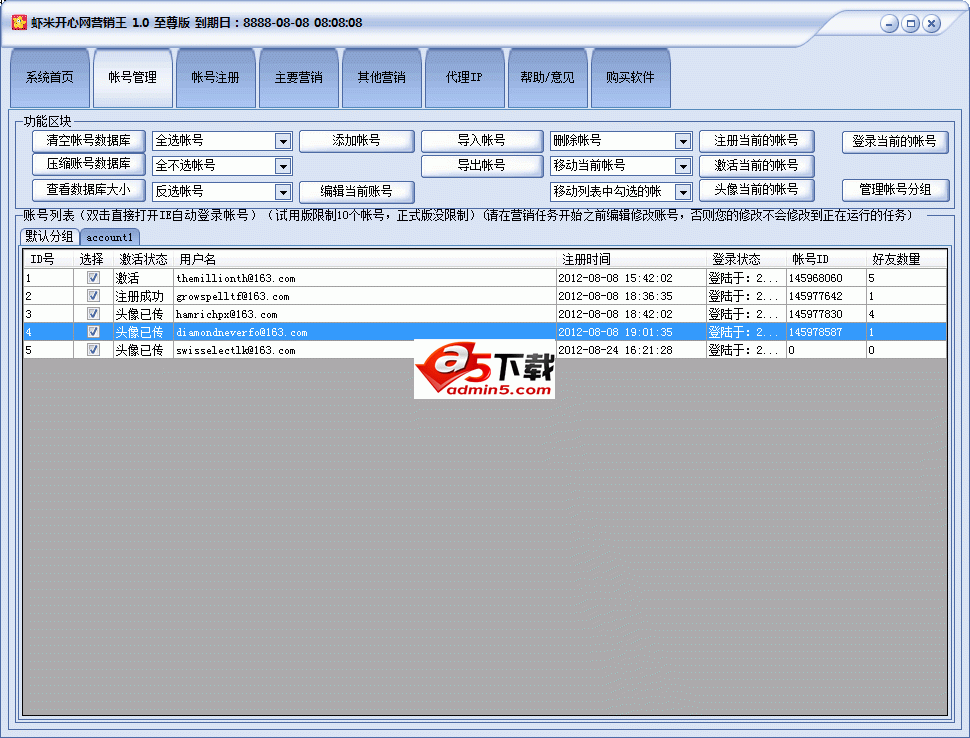Uncheck growspelltf@163.com row checkbox
Image resolution: width=970 pixels, height=738 pixels.
coord(93,296)
